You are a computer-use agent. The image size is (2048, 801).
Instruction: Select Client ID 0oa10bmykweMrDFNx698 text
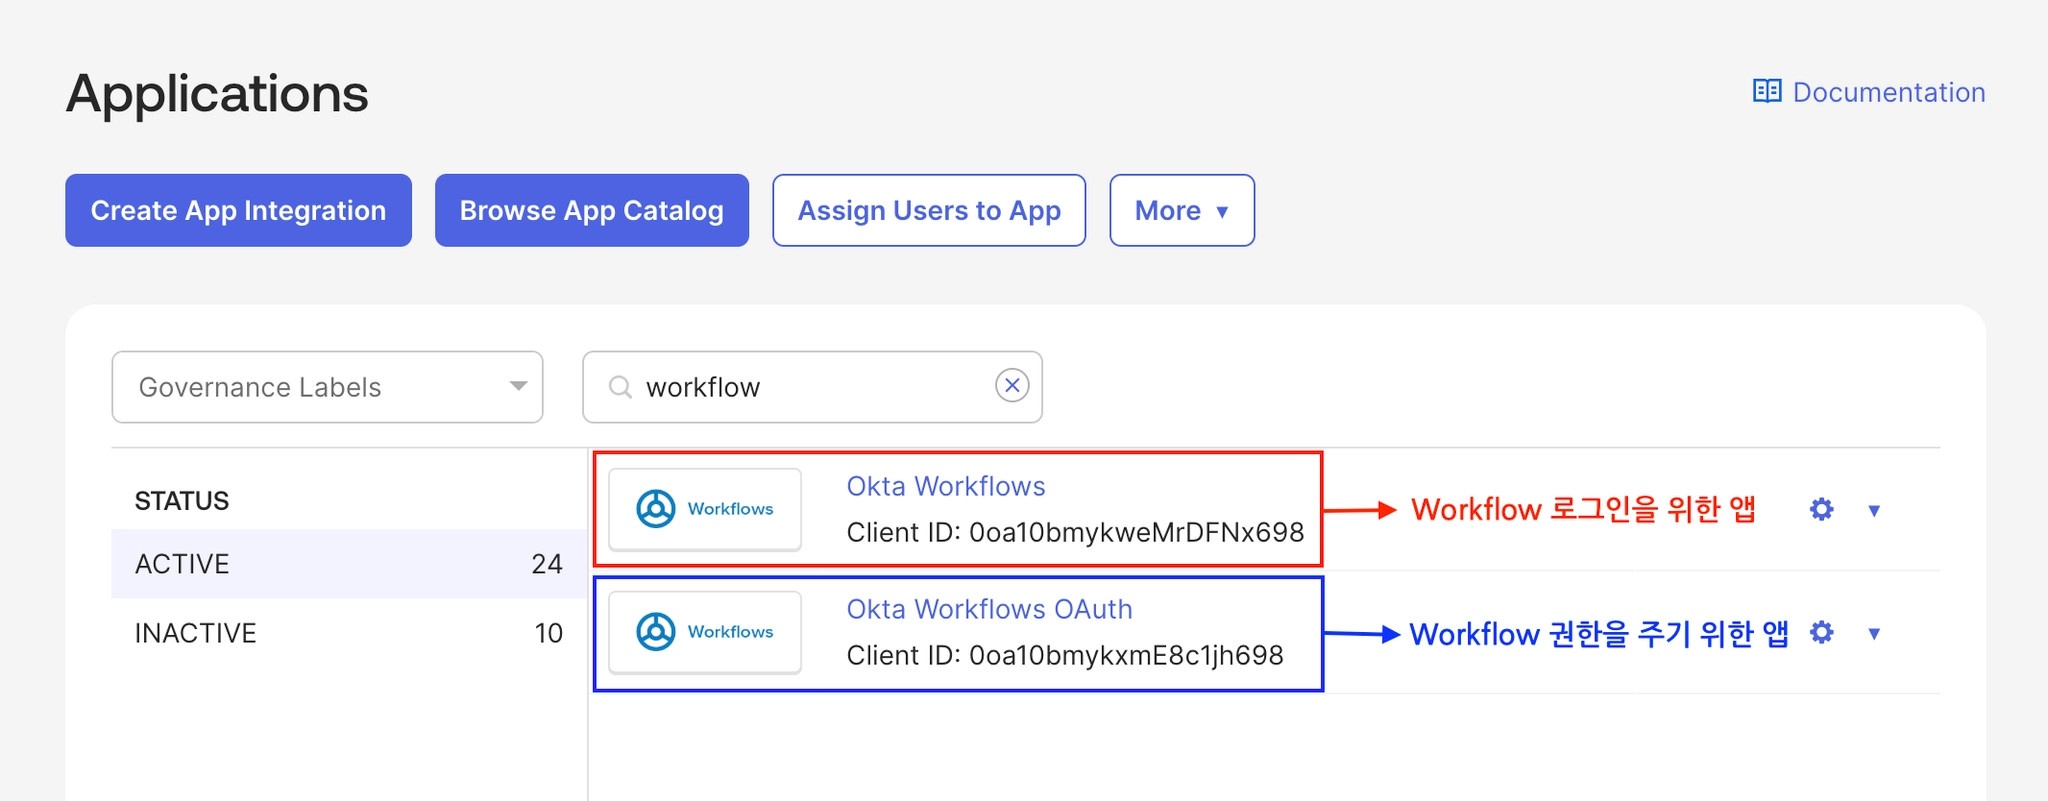point(1075,532)
